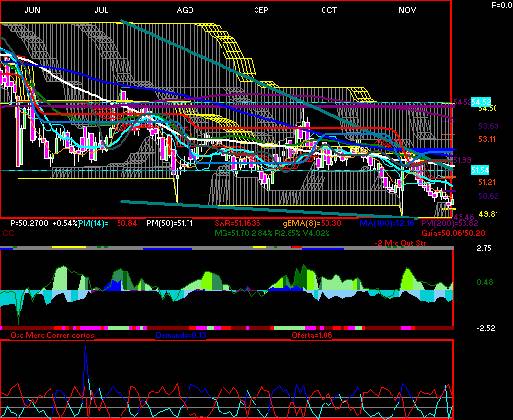
Task: Click the SEP month label
Action: 261,10
